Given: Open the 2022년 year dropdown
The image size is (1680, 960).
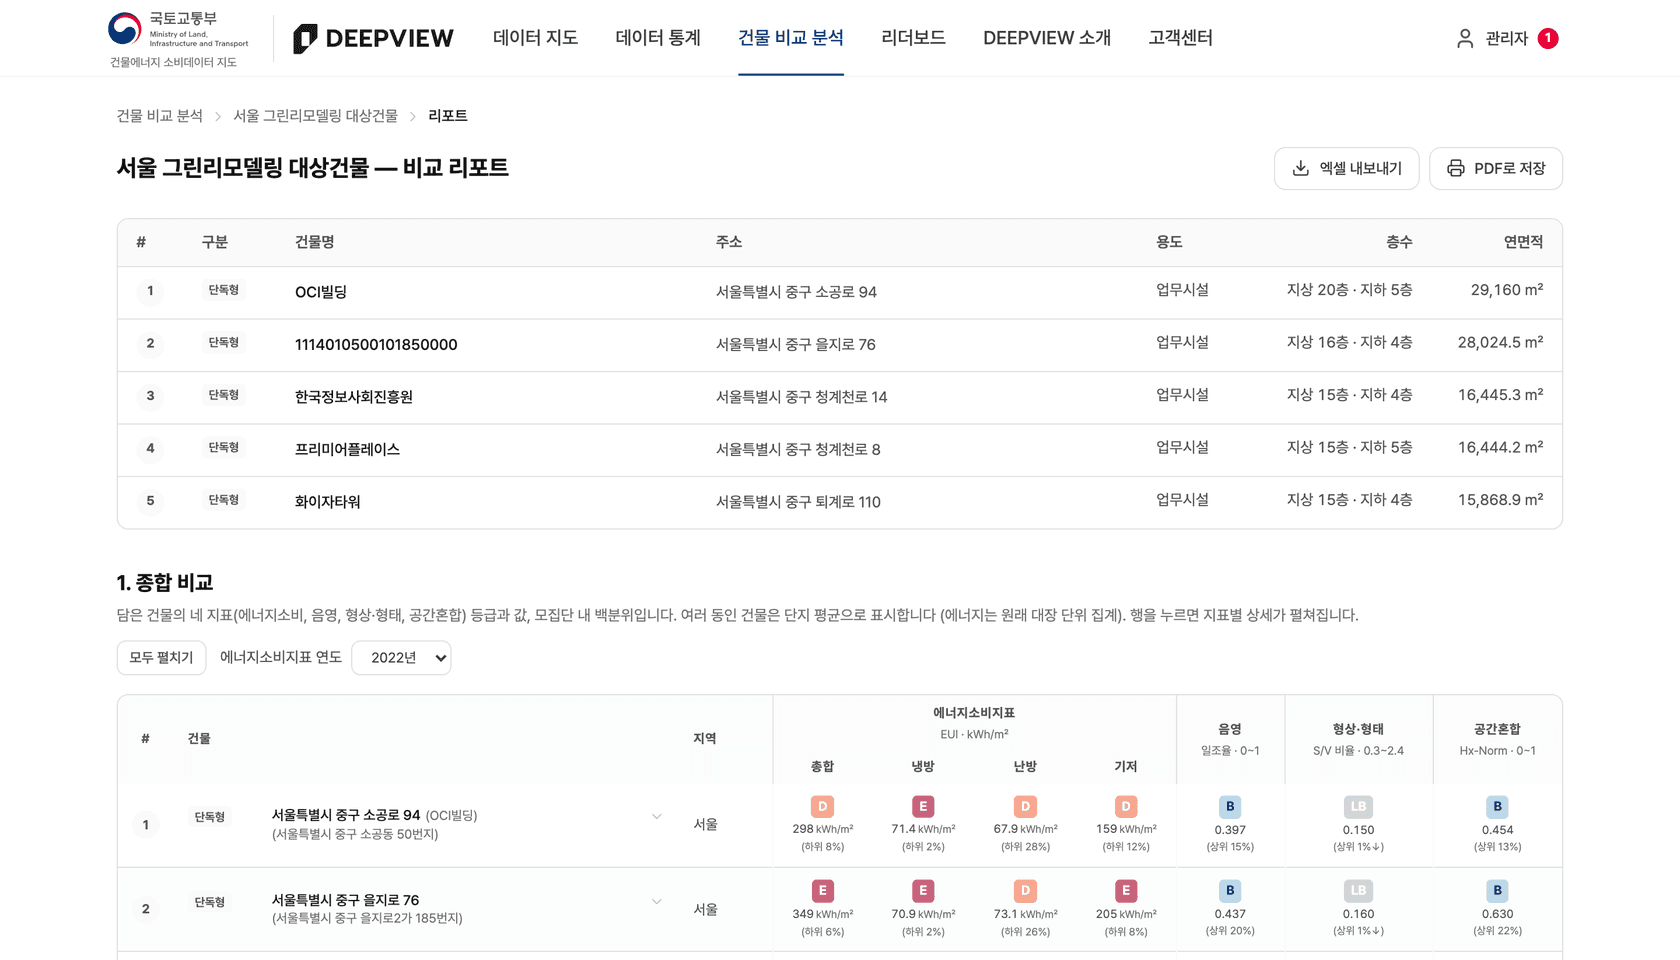Looking at the screenshot, I should point(401,657).
